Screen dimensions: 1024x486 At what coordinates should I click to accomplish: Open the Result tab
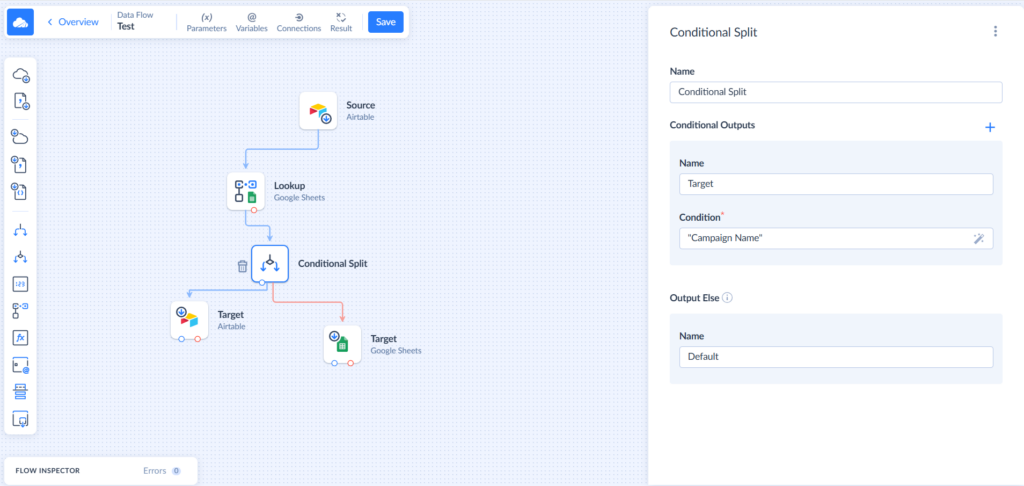pyautogui.click(x=341, y=22)
